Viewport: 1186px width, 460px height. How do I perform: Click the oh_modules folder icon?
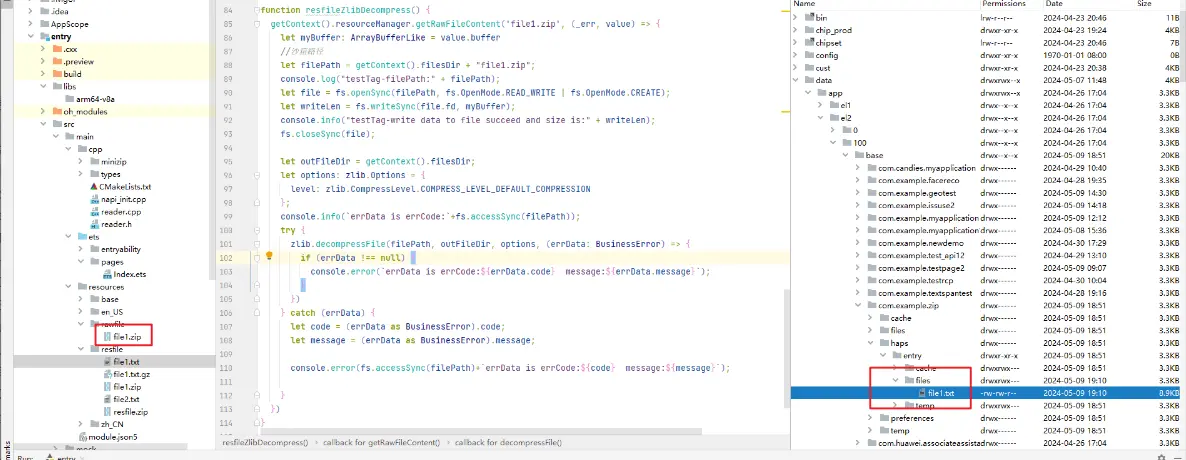57,112
